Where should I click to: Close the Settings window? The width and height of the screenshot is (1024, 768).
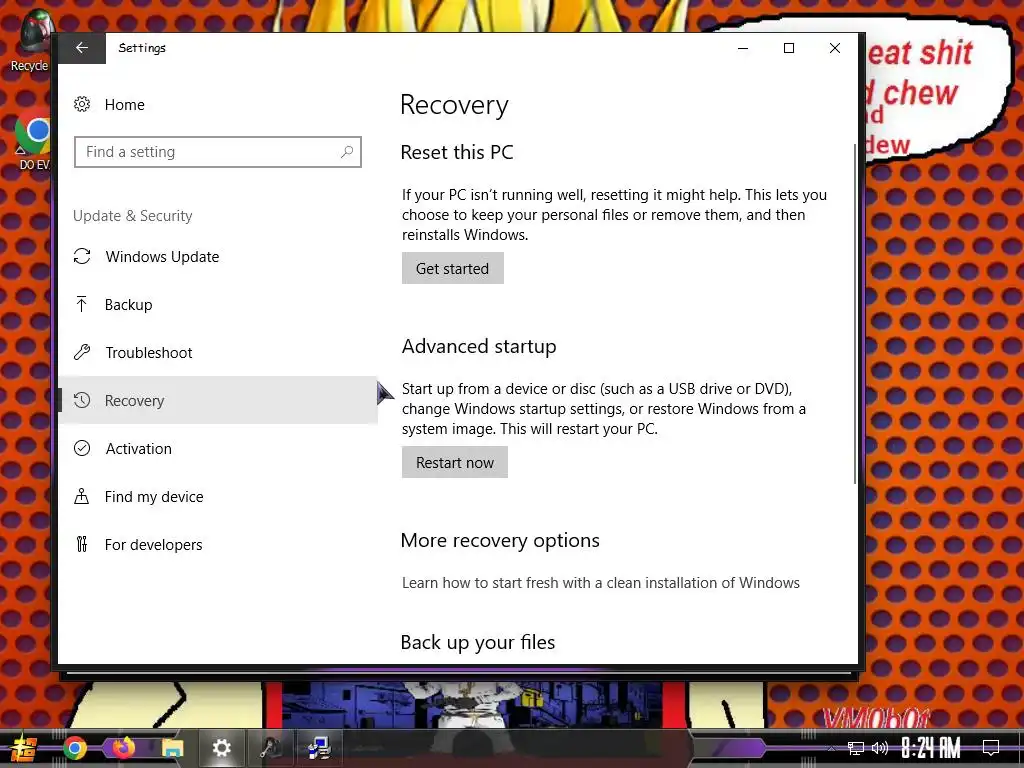click(835, 48)
